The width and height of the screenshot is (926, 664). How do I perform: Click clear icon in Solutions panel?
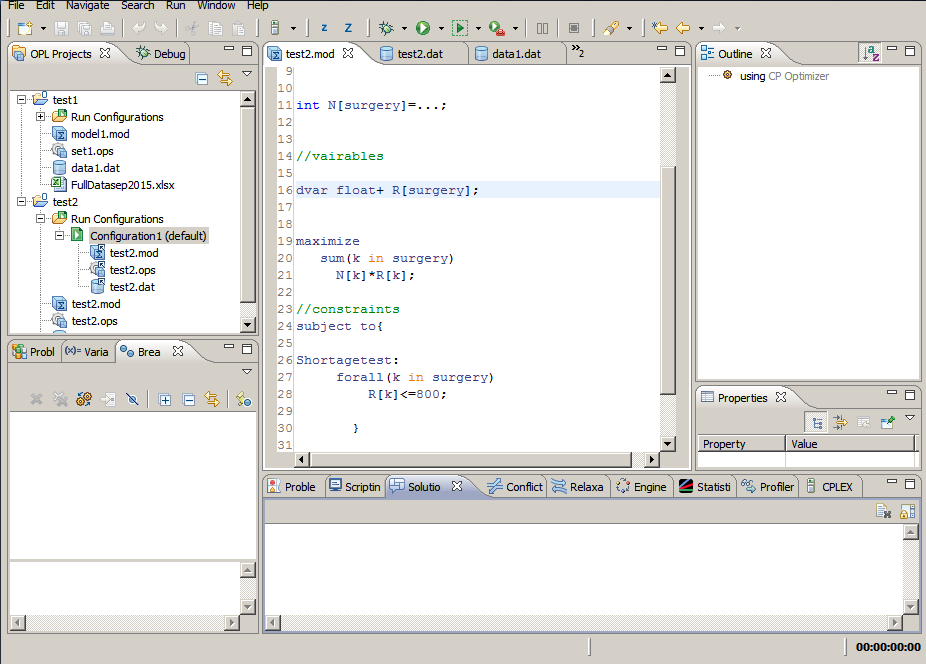[883, 511]
